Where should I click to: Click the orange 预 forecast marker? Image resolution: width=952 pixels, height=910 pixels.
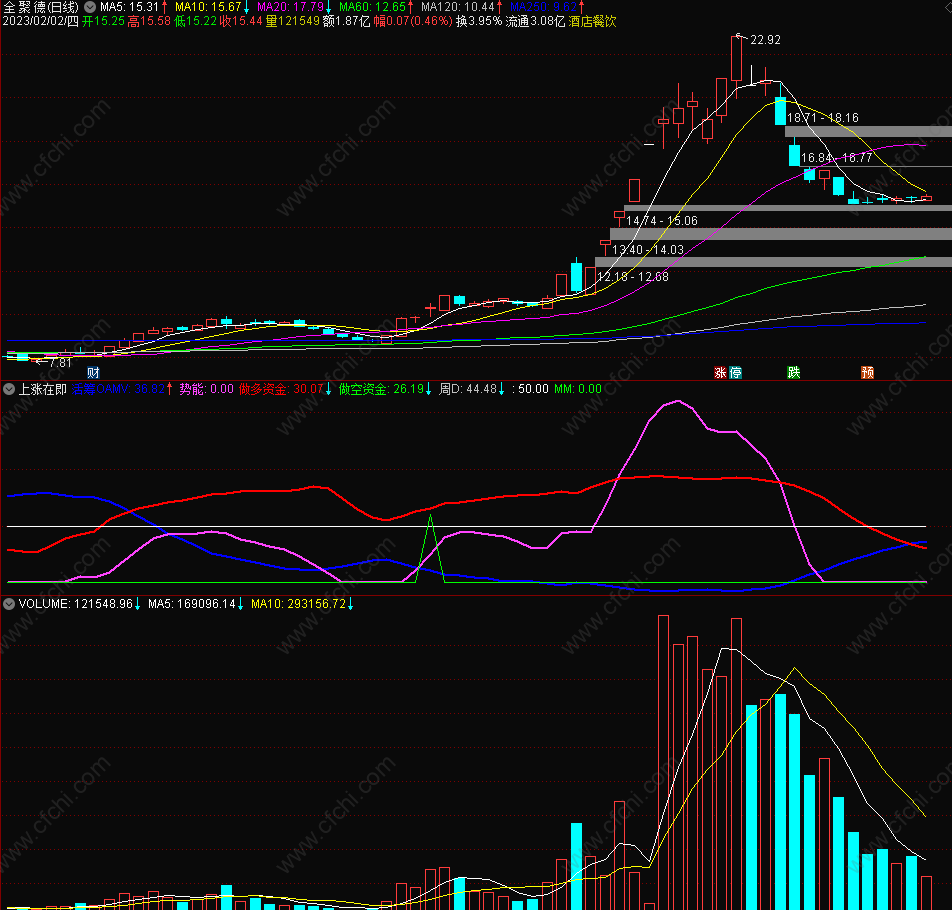[x=868, y=373]
